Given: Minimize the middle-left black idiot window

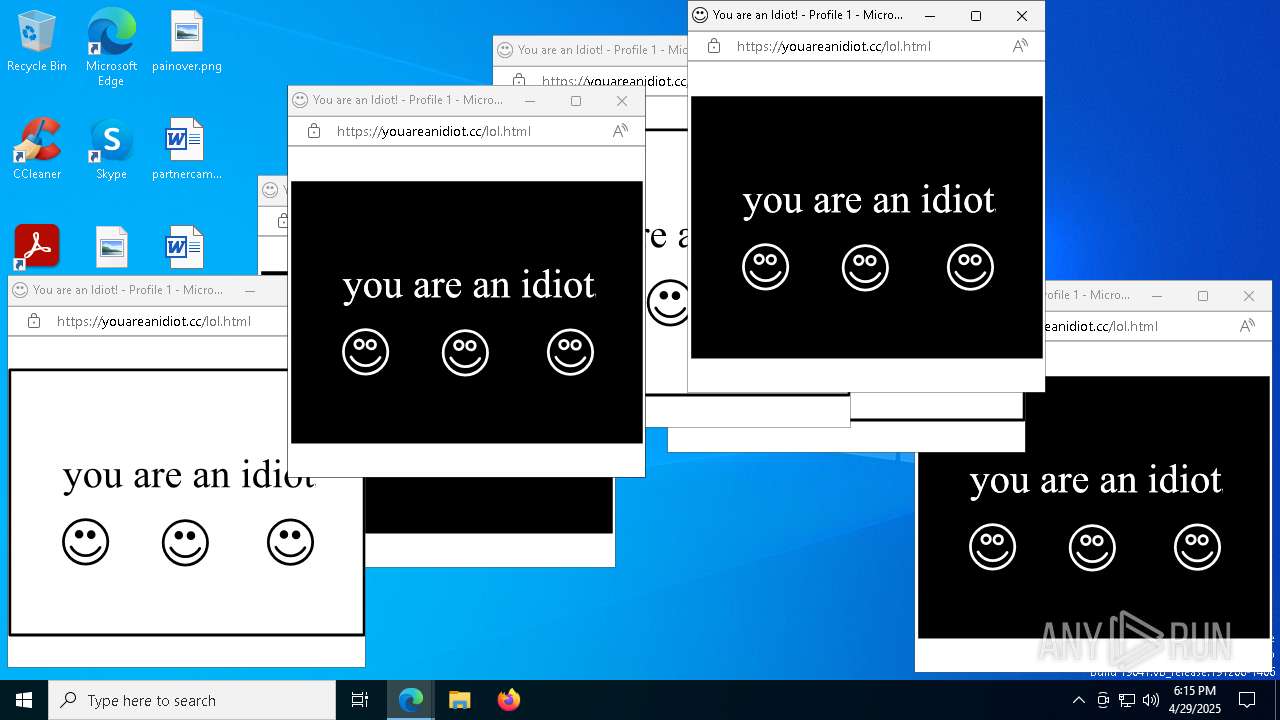Looking at the screenshot, I should 530,101.
